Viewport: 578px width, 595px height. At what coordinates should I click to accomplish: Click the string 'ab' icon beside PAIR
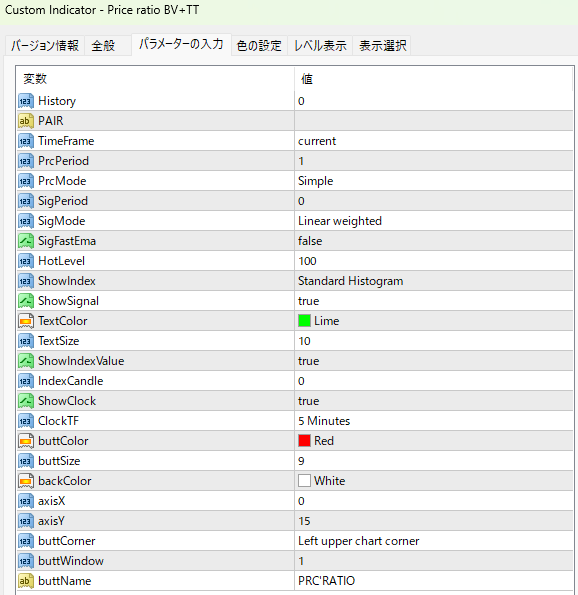coord(26,121)
